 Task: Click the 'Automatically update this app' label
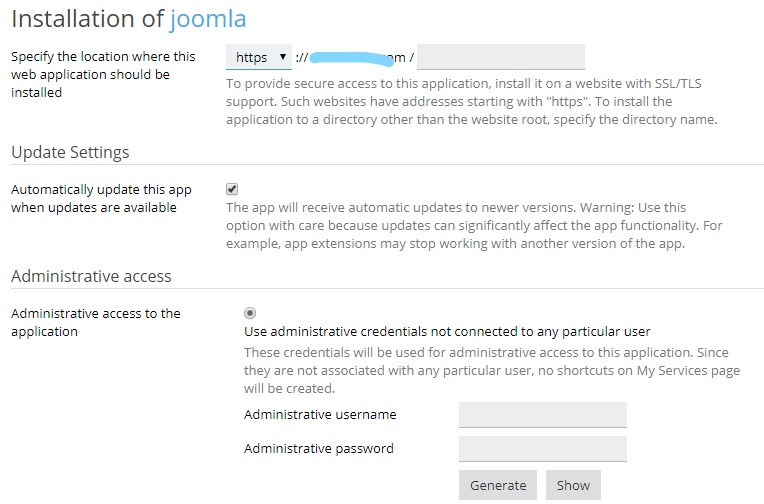tap(101, 198)
